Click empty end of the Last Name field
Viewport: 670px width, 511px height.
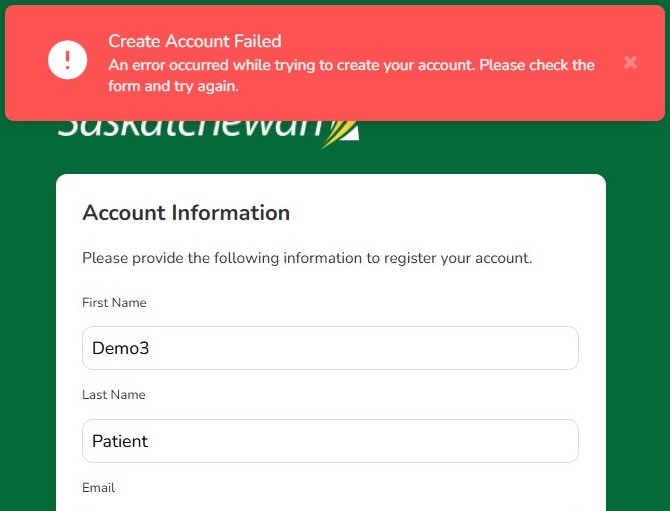[x=450, y=441]
